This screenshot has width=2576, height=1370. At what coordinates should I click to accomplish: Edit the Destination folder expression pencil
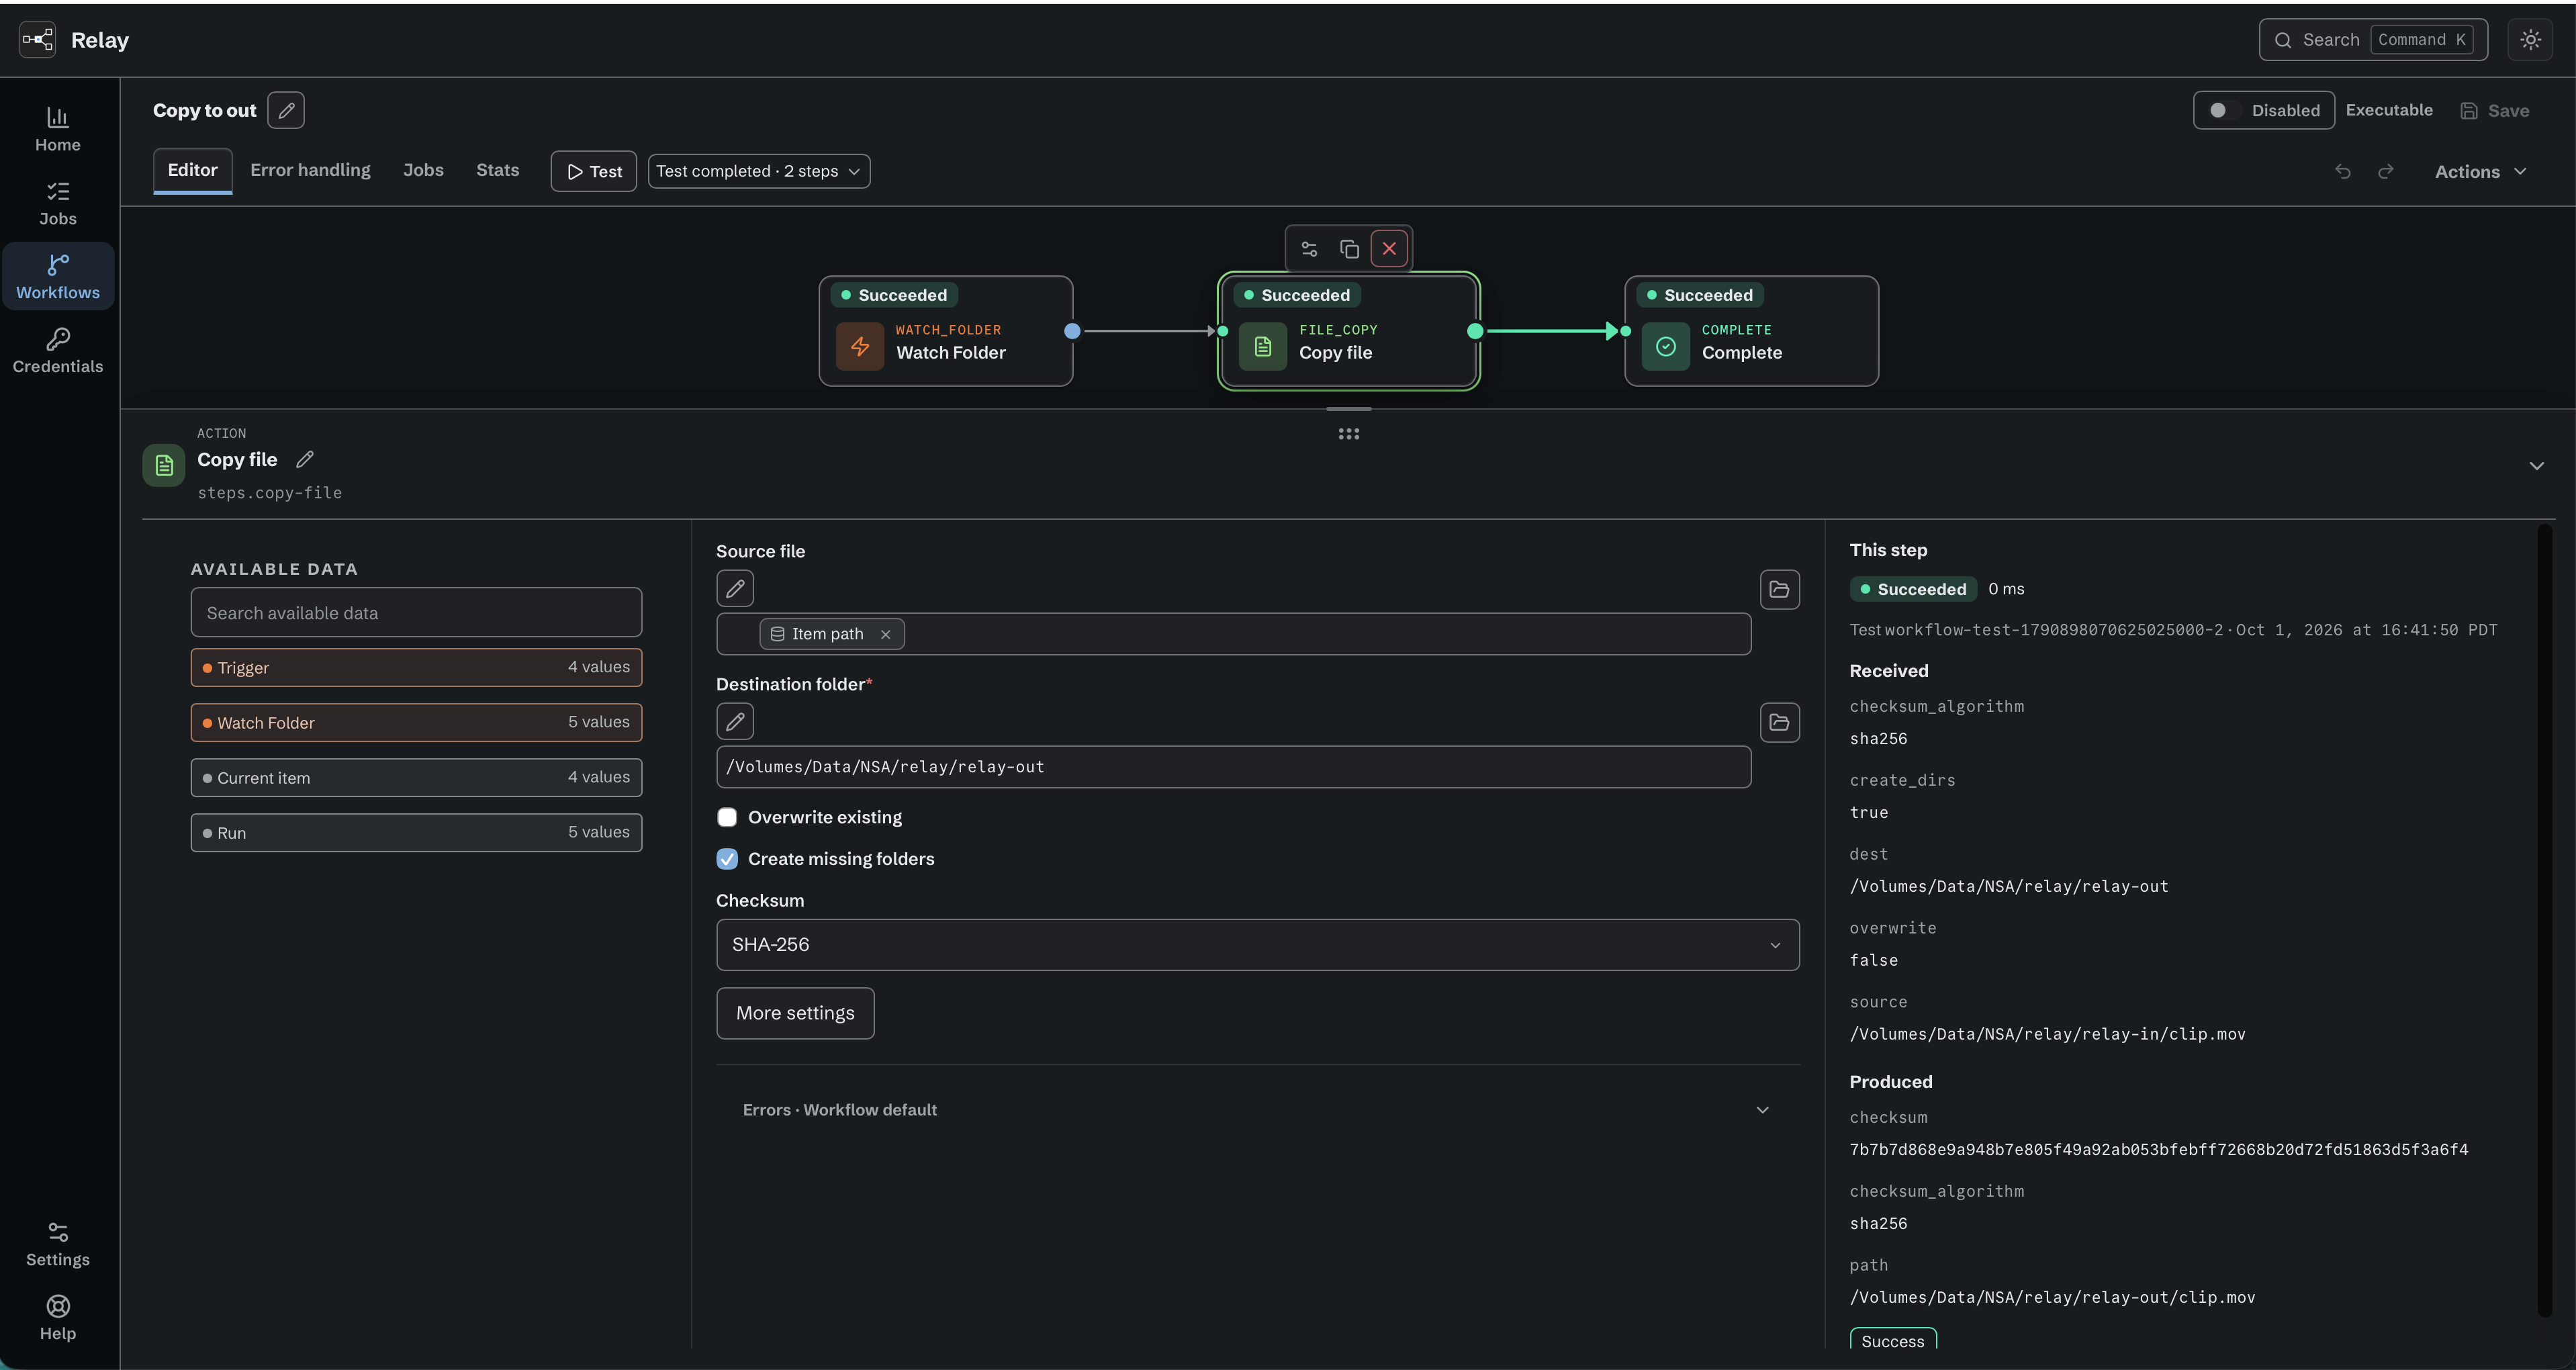click(x=735, y=722)
